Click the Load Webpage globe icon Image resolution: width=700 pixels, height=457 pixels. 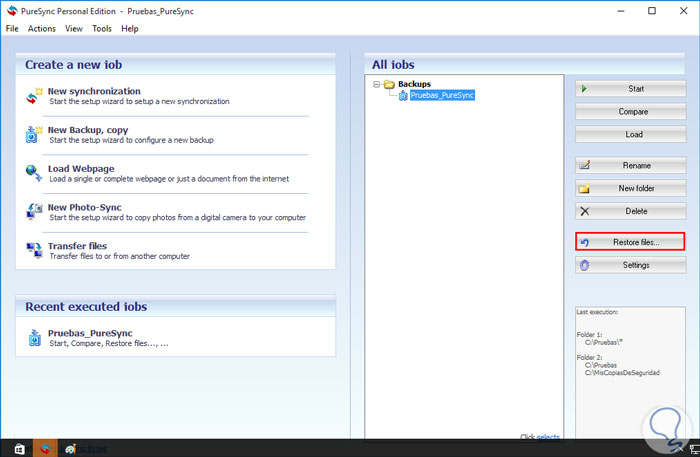click(33, 173)
